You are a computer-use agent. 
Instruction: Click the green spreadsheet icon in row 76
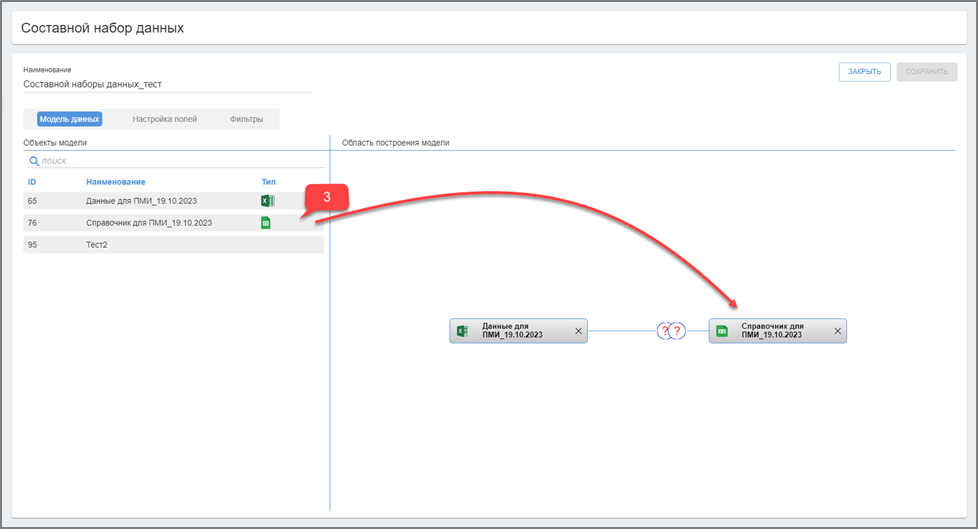tap(266, 223)
